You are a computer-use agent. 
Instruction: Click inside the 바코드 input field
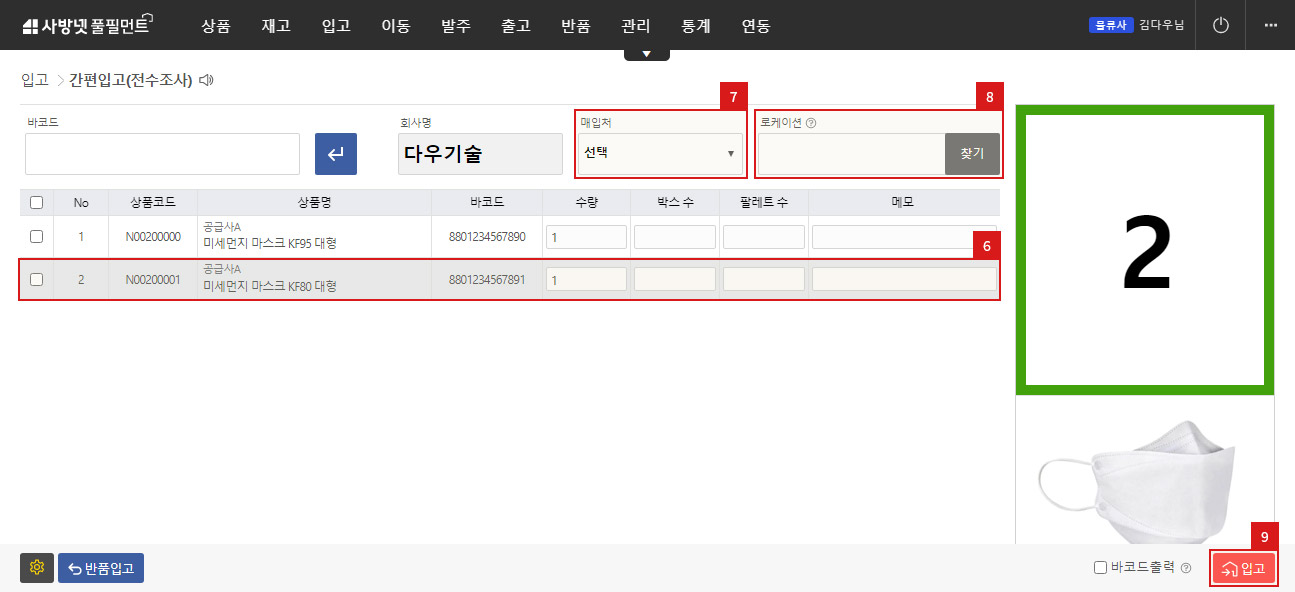160,154
